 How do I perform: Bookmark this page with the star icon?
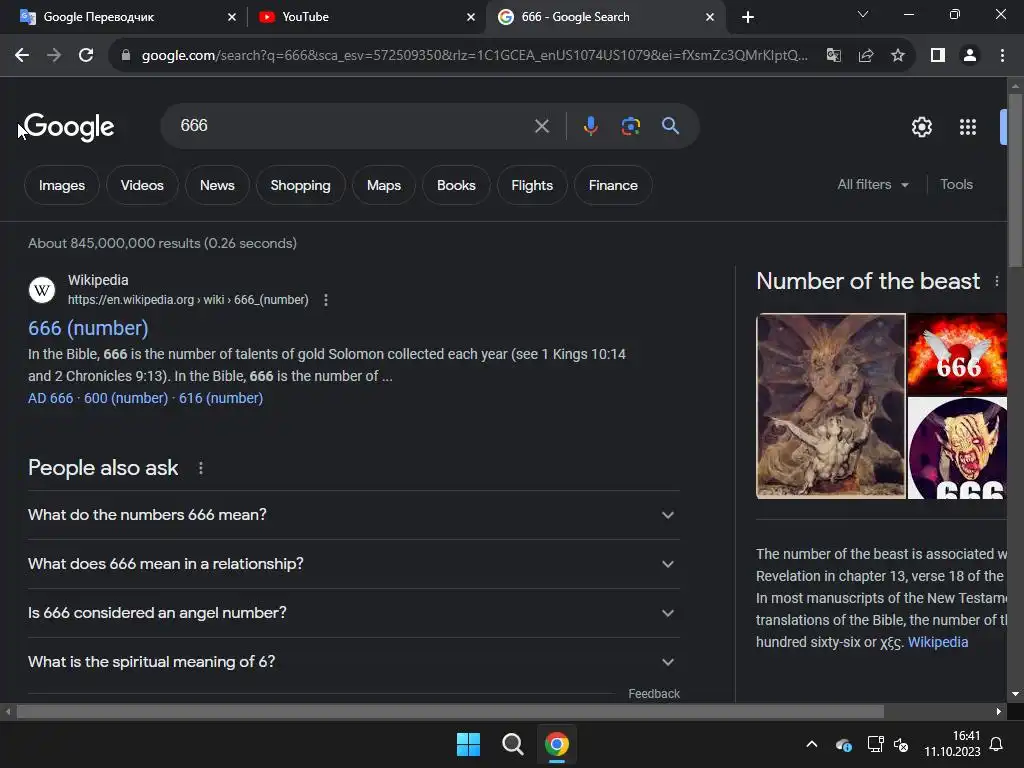pos(898,56)
